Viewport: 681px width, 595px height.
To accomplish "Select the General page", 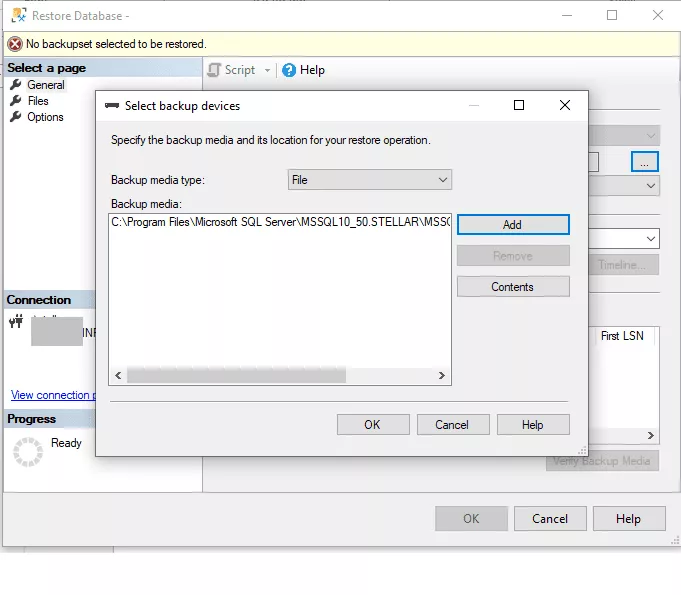I will point(46,85).
